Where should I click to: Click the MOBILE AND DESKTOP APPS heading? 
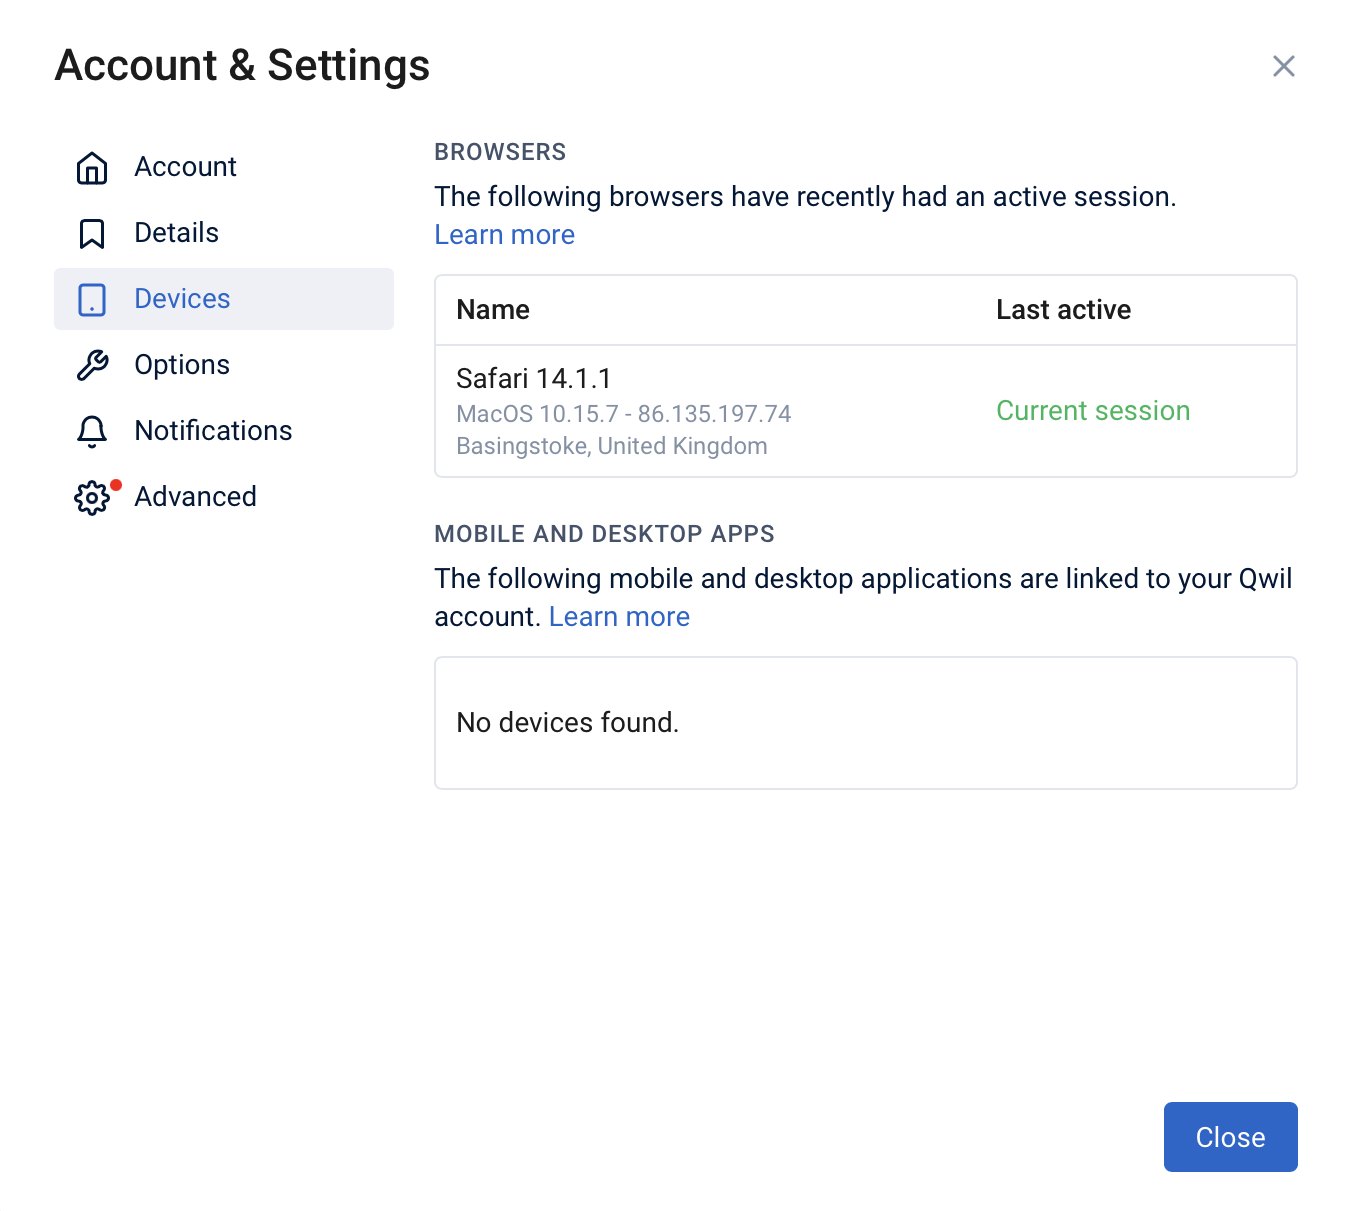click(x=604, y=534)
